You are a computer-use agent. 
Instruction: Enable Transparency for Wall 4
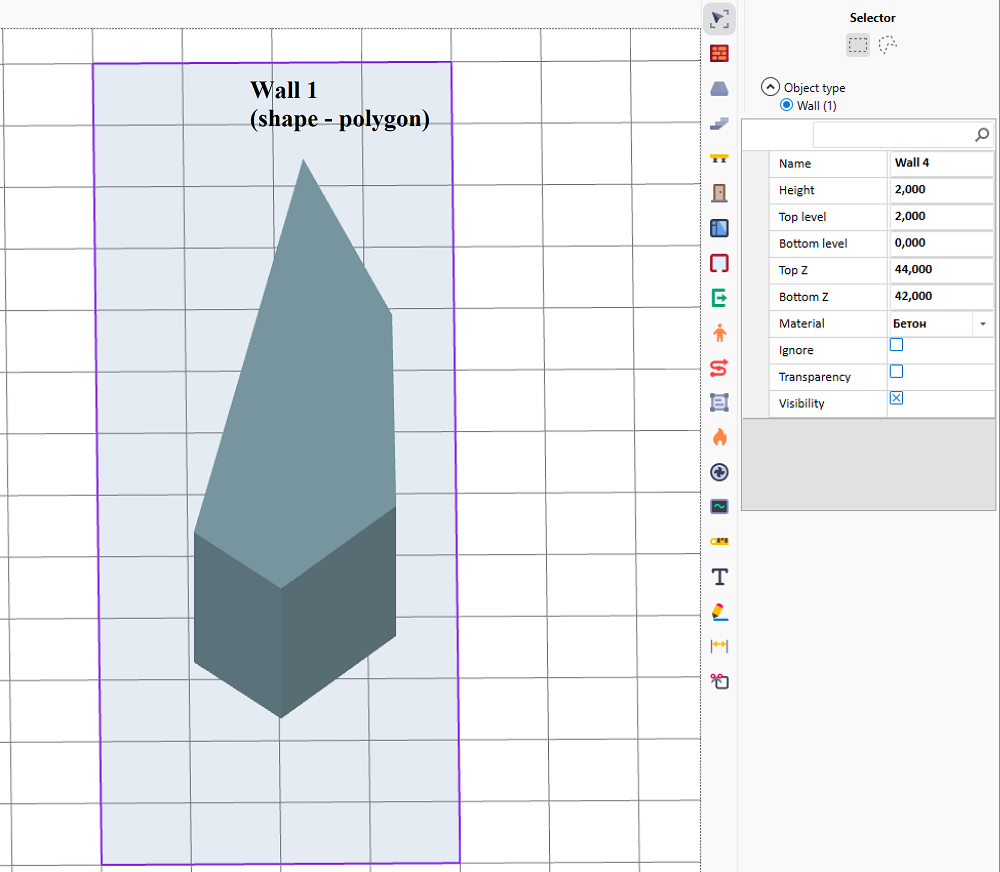coord(896,371)
